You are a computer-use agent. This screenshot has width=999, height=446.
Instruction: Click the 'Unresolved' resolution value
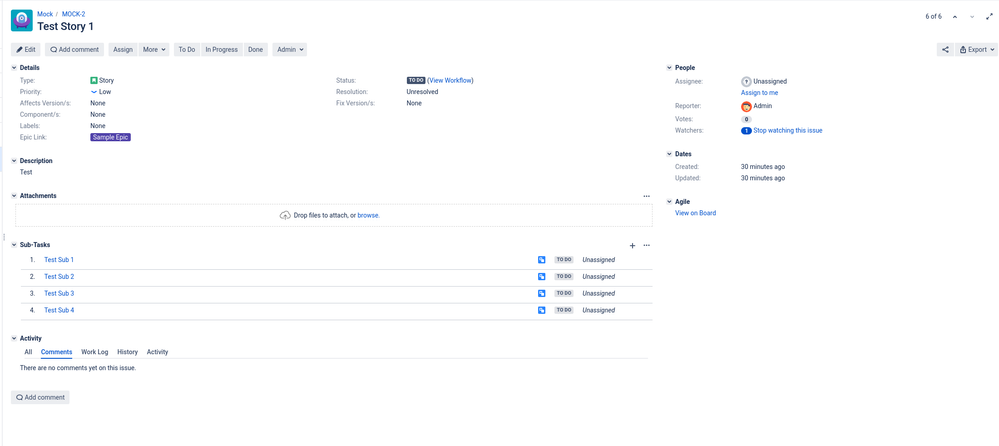(x=422, y=92)
